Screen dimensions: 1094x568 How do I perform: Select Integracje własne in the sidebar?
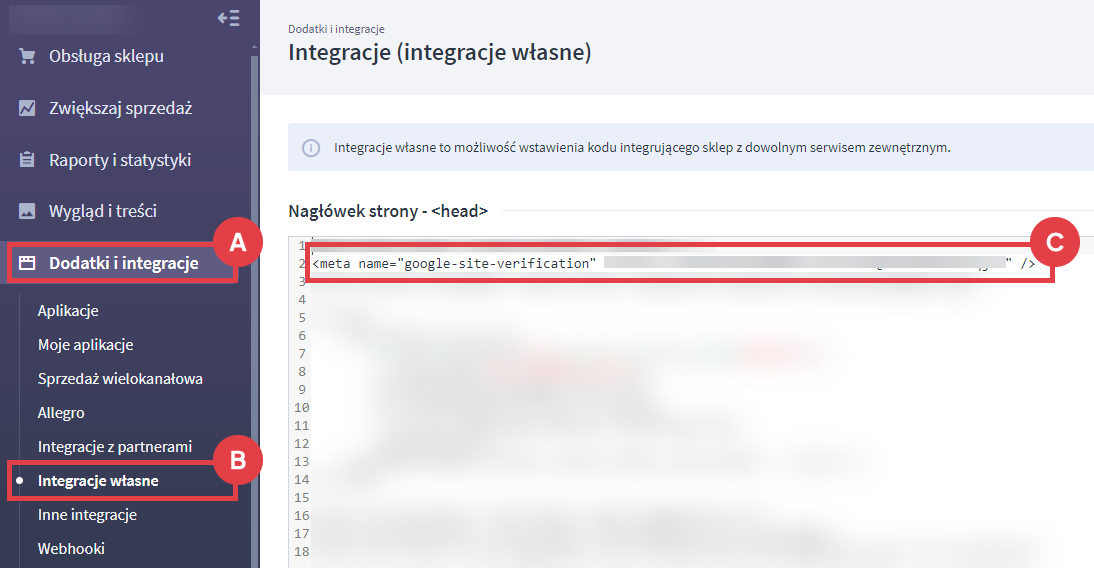[98, 481]
